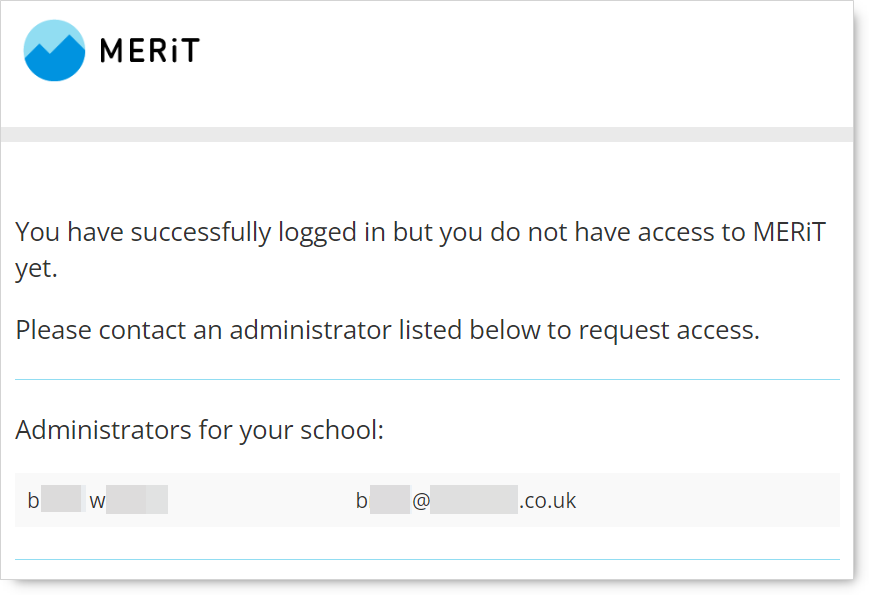
Task: Click the black bar at the window bottom
Action: click(427, 587)
